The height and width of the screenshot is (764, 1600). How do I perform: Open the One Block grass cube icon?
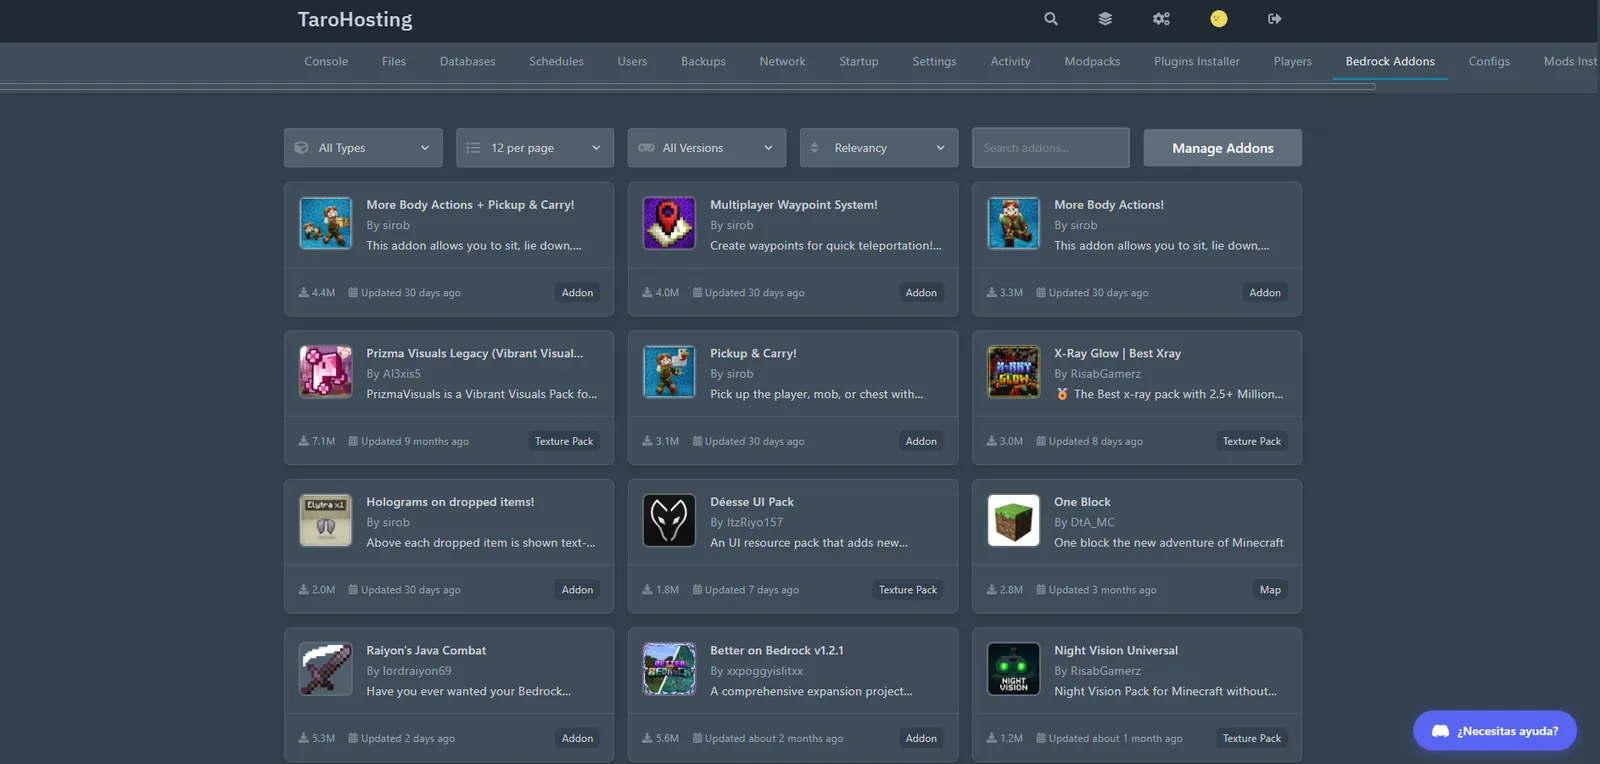point(1013,520)
